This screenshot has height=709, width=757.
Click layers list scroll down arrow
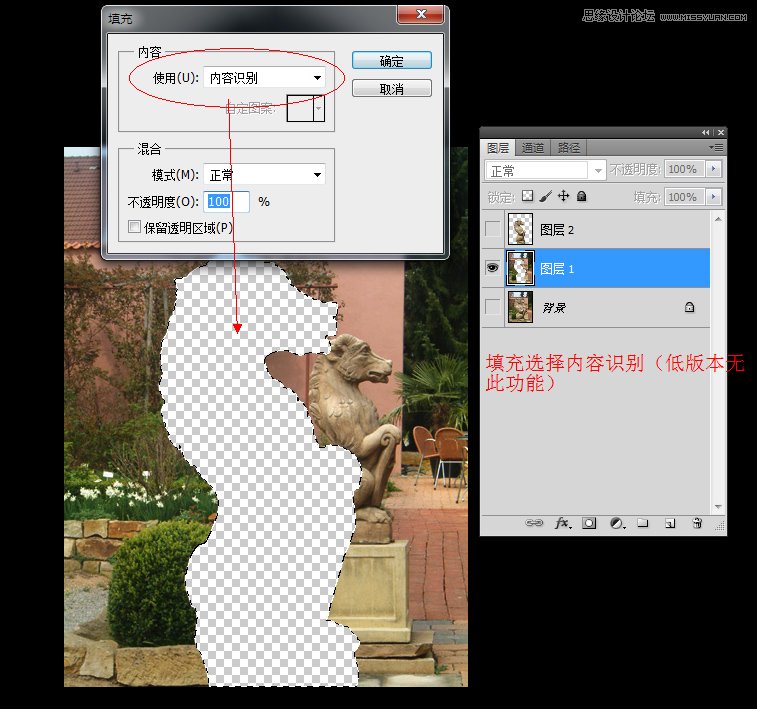tap(718, 507)
